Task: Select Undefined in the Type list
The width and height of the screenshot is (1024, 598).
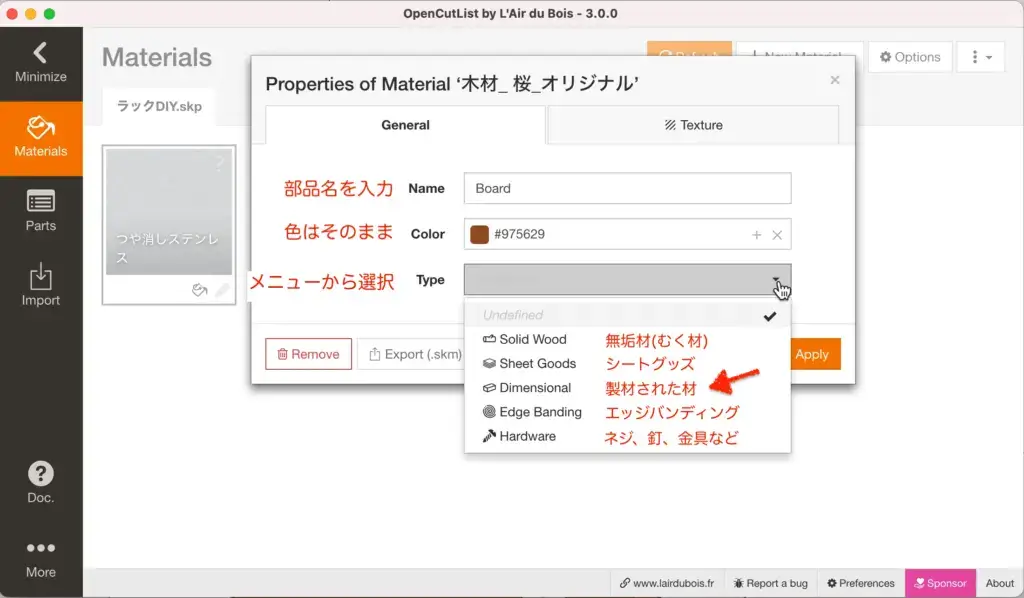Action: click(x=627, y=315)
